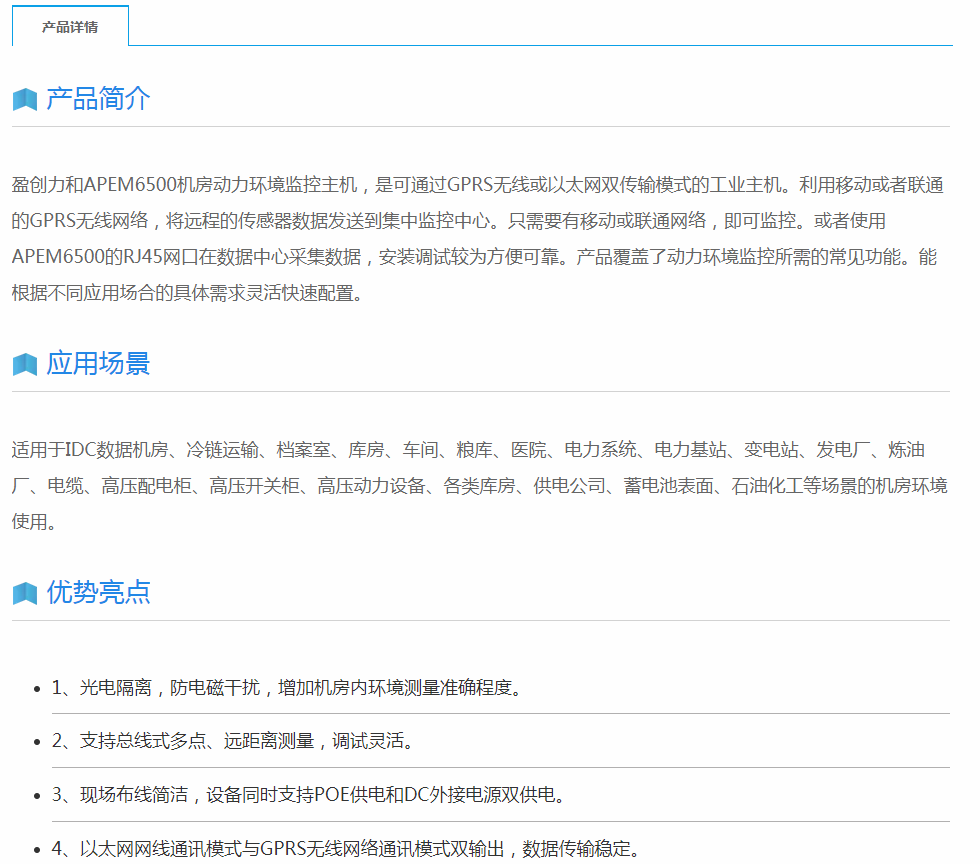Click list item about GPRS无线网络通讯模式双输出

click(x=346, y=850)
